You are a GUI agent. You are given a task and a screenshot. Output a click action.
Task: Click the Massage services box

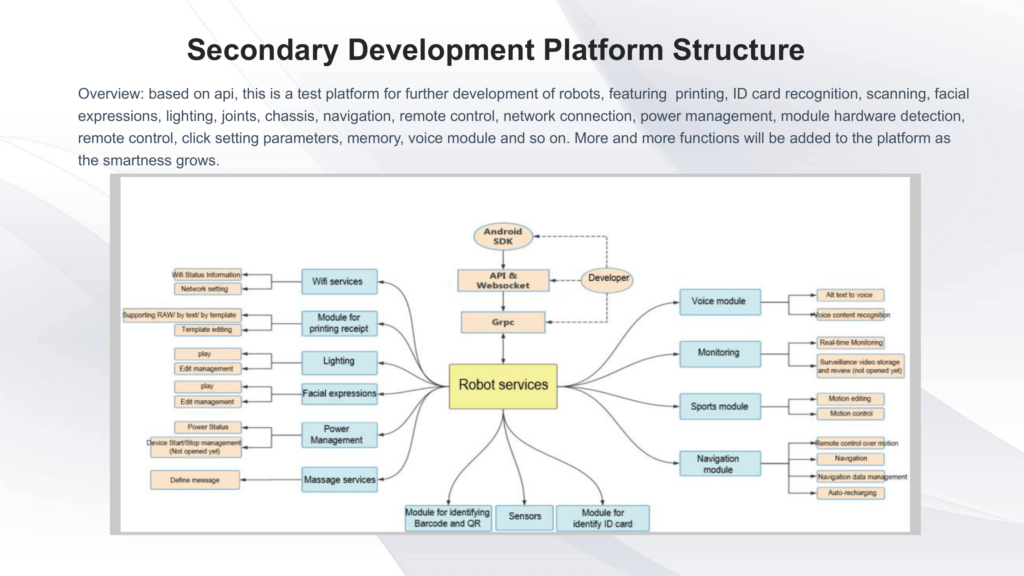point(339,480)
